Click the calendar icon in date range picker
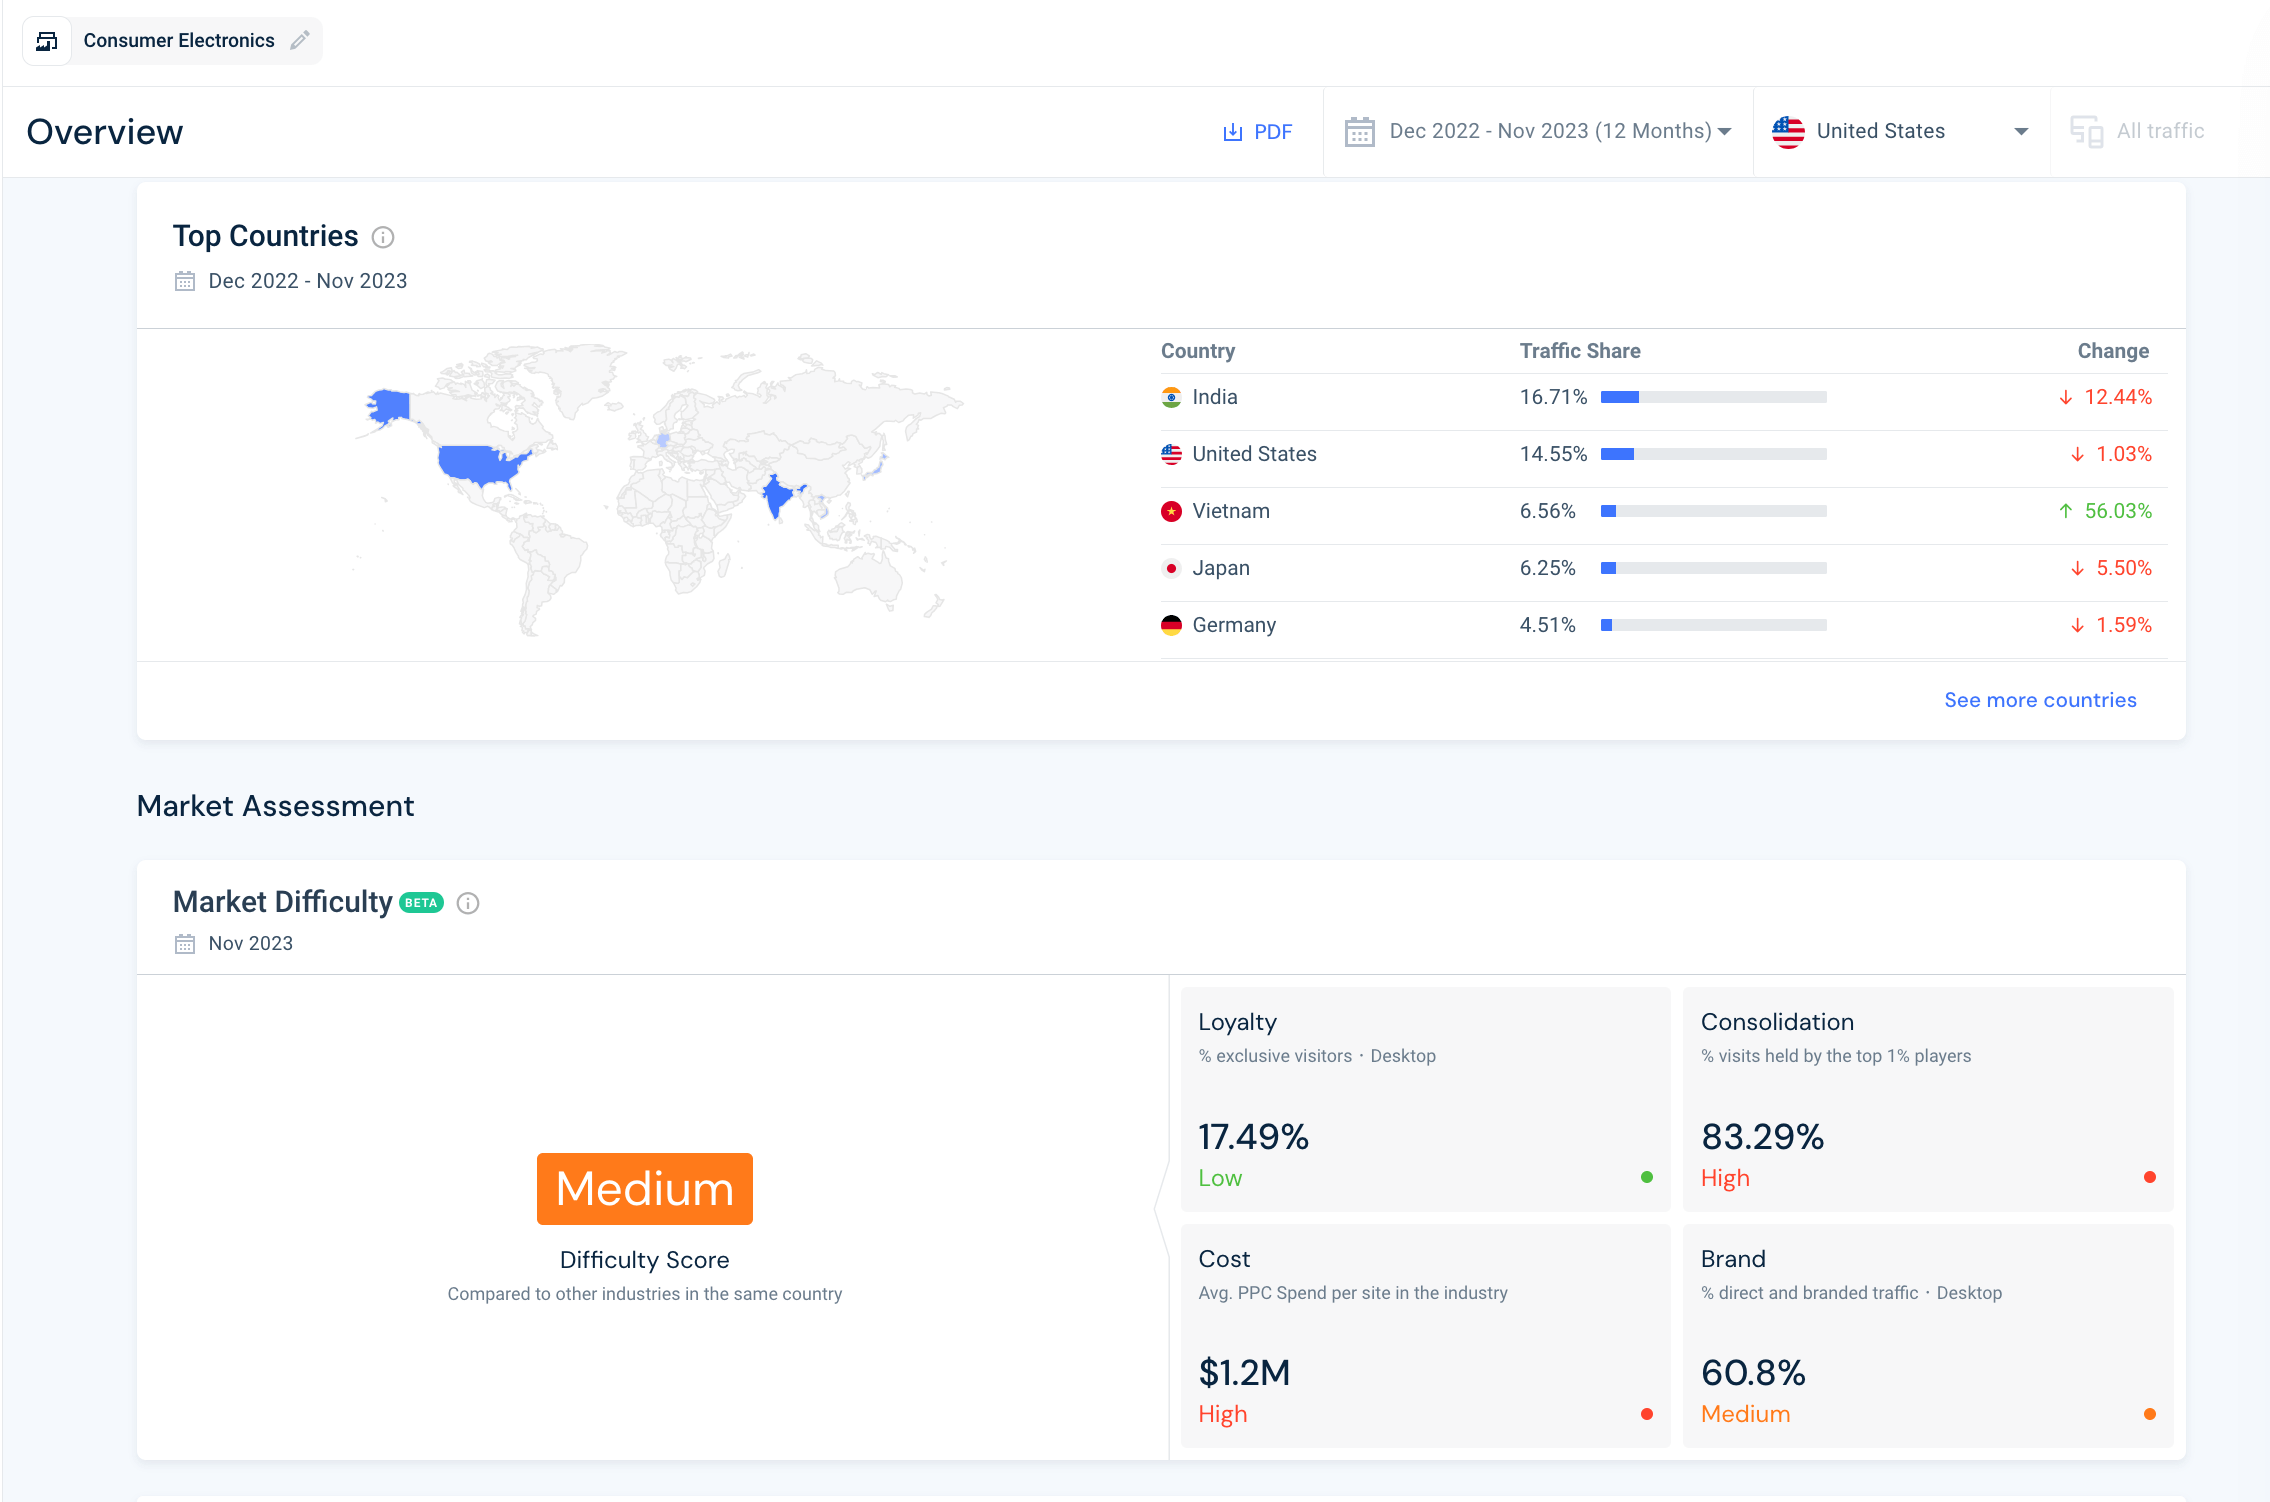This screenshot has height=1502, width=2270. pos(1359,132)
